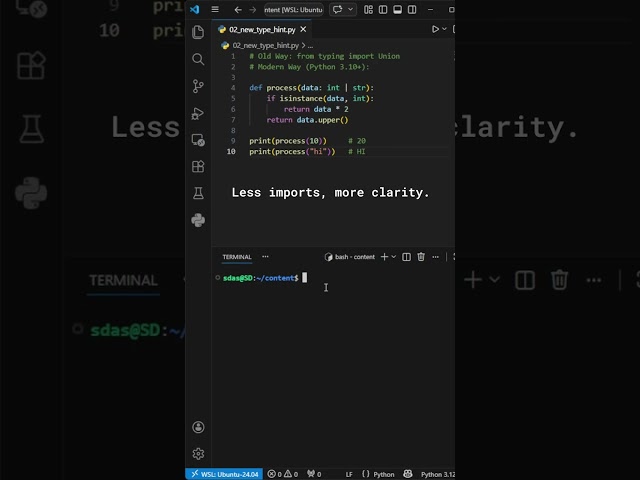
Task: Click the Copilot status bar icon
Action: [407, 474]
